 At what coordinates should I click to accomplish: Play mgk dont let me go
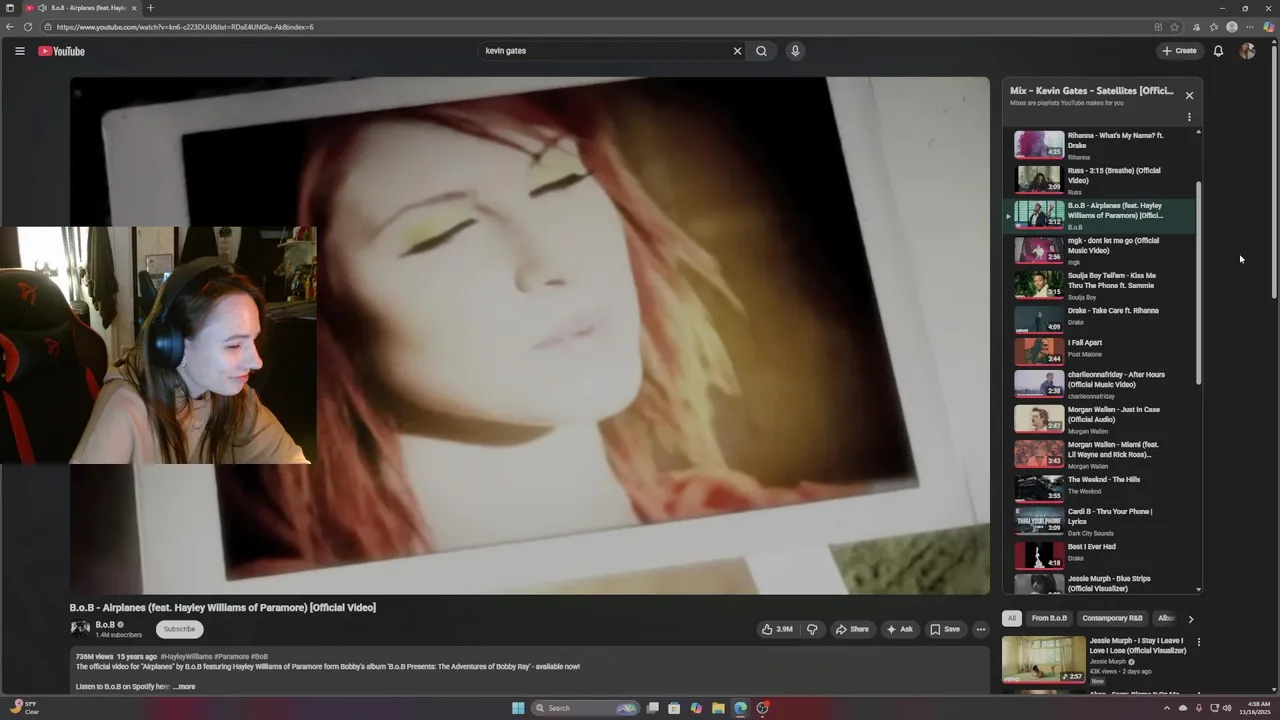point(1099,250)
